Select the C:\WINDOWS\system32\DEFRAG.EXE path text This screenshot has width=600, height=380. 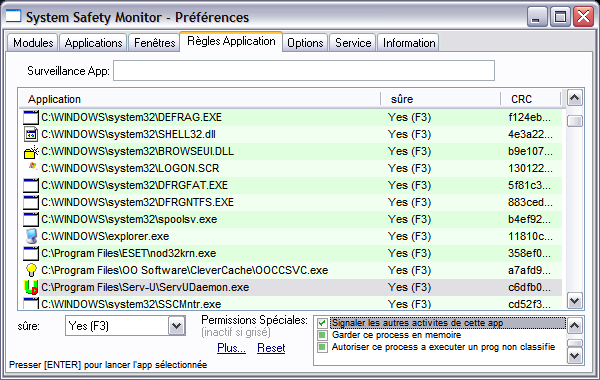131,117
